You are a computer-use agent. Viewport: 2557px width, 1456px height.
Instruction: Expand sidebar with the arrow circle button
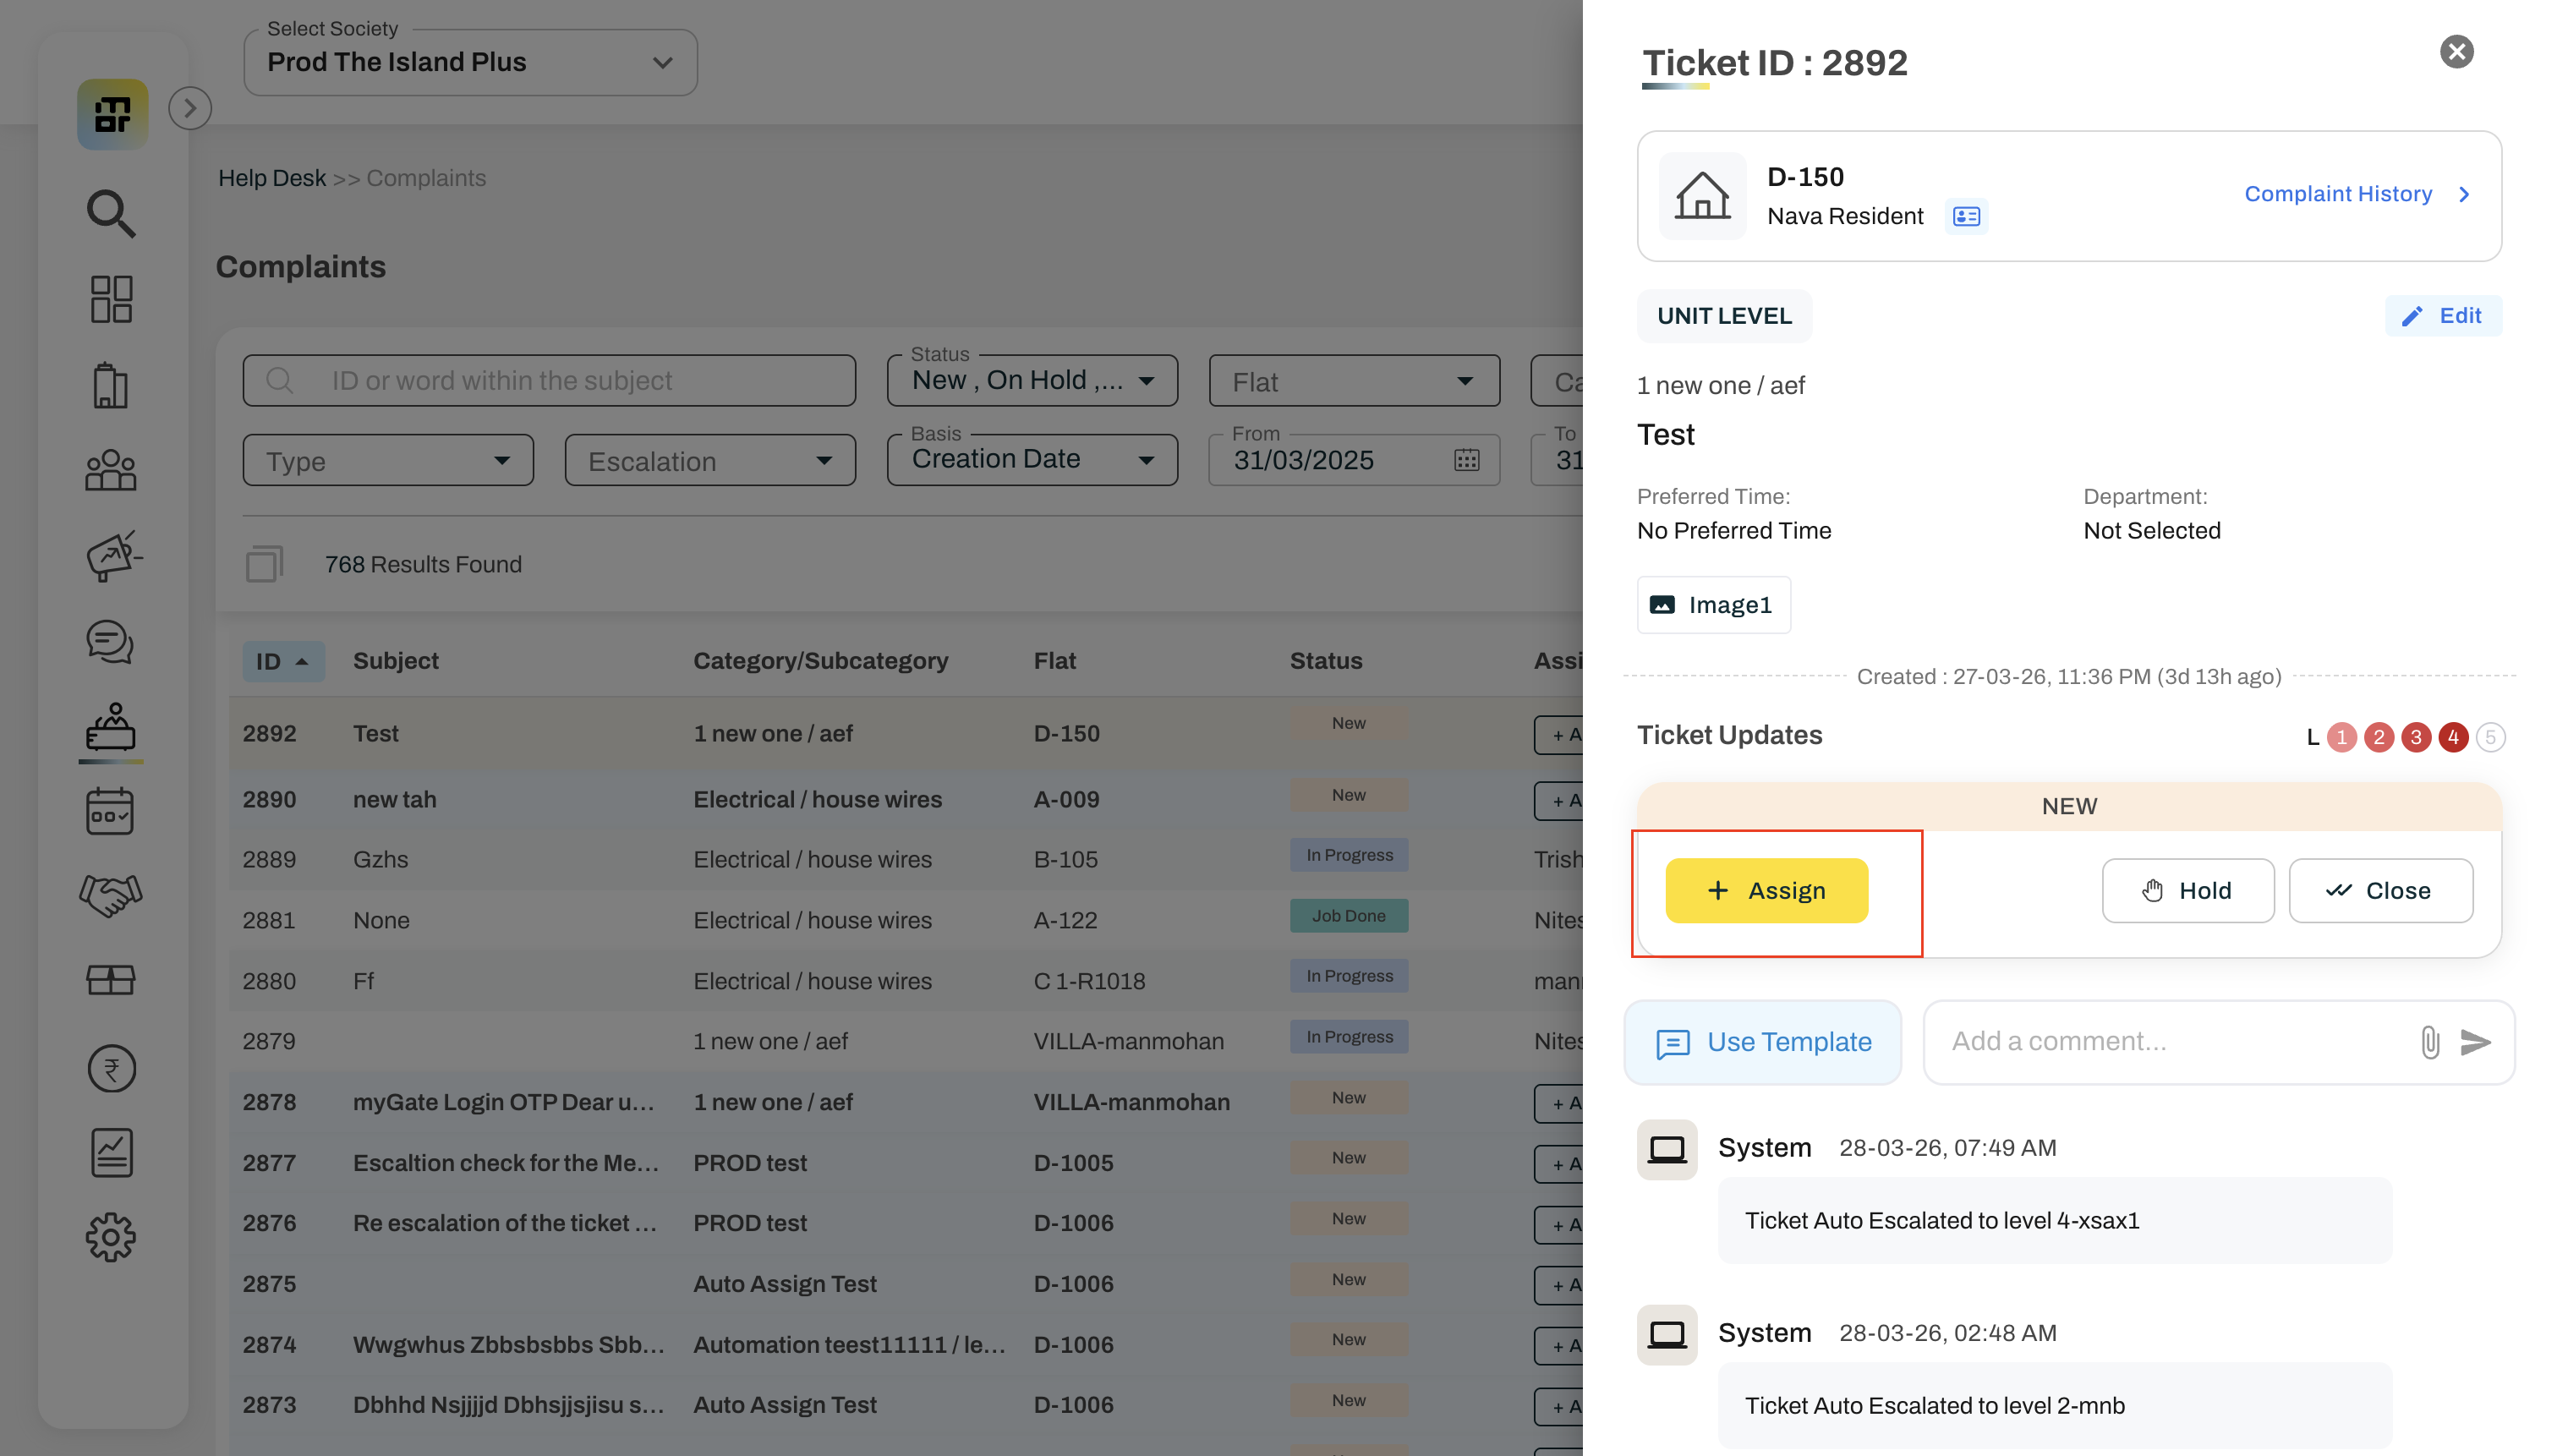click(190, 108)
